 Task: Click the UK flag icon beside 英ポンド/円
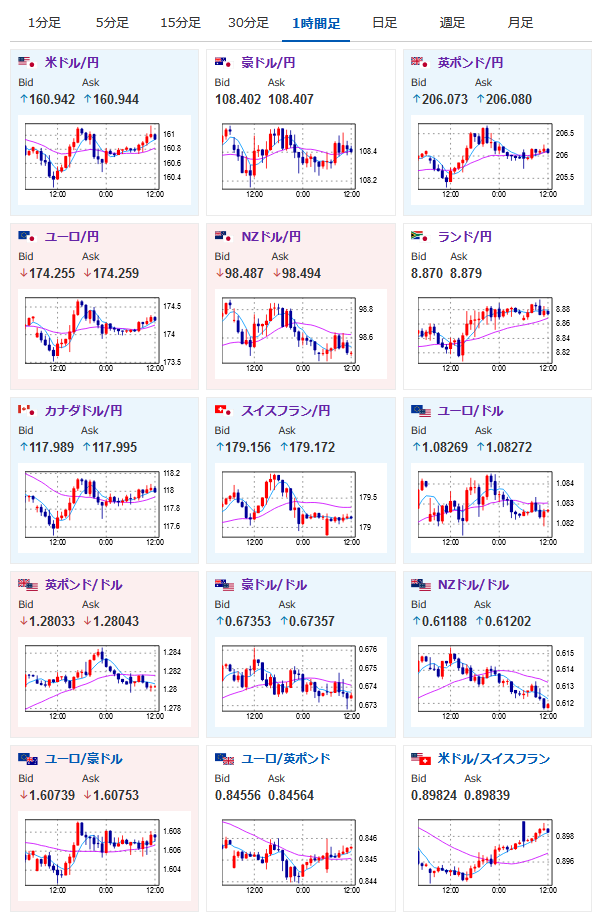[420, 62]
